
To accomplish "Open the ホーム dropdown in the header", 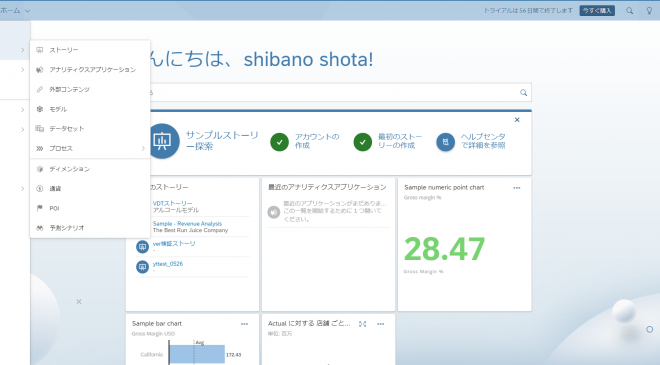I will point(15,11).
